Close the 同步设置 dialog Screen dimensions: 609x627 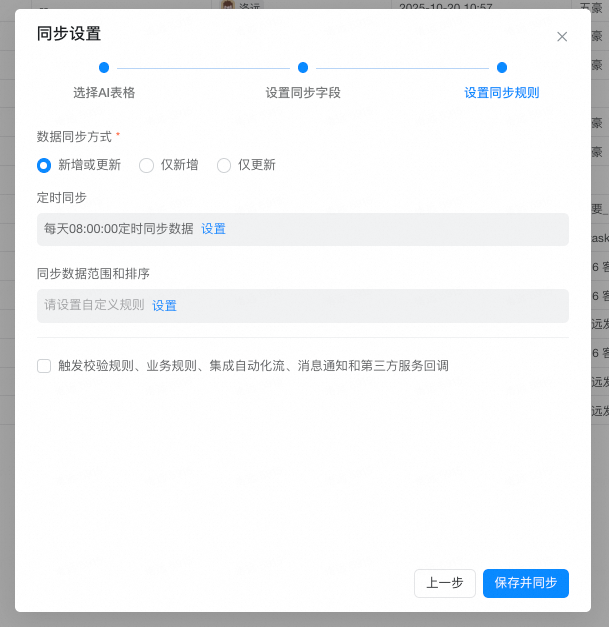pos(562,37)
